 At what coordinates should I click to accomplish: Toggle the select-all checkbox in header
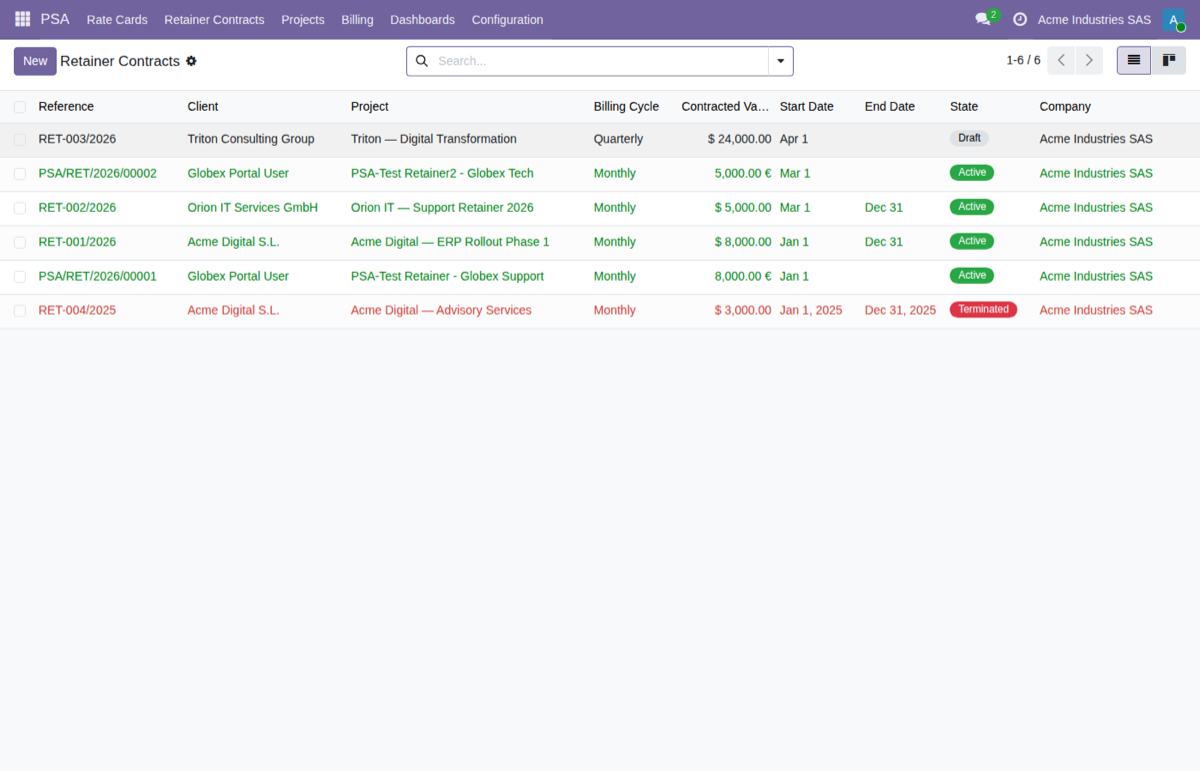(20, 107)
